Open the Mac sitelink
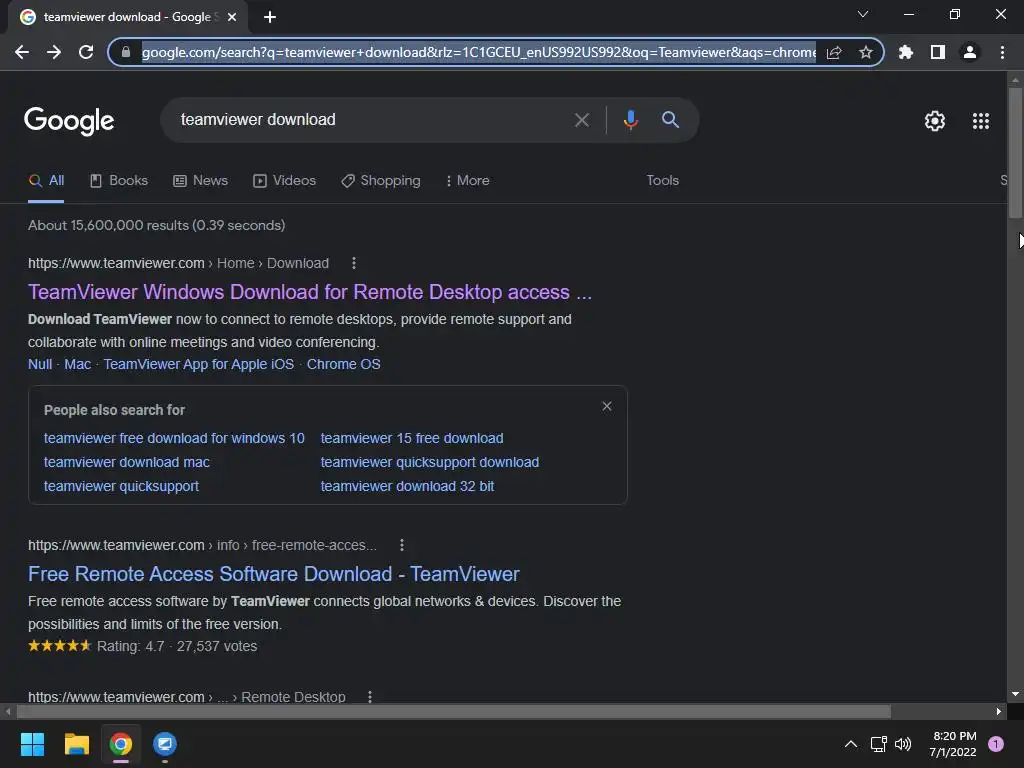This screenshot has height=768, width=1024. pyautogui.click(x=77, y=364)
